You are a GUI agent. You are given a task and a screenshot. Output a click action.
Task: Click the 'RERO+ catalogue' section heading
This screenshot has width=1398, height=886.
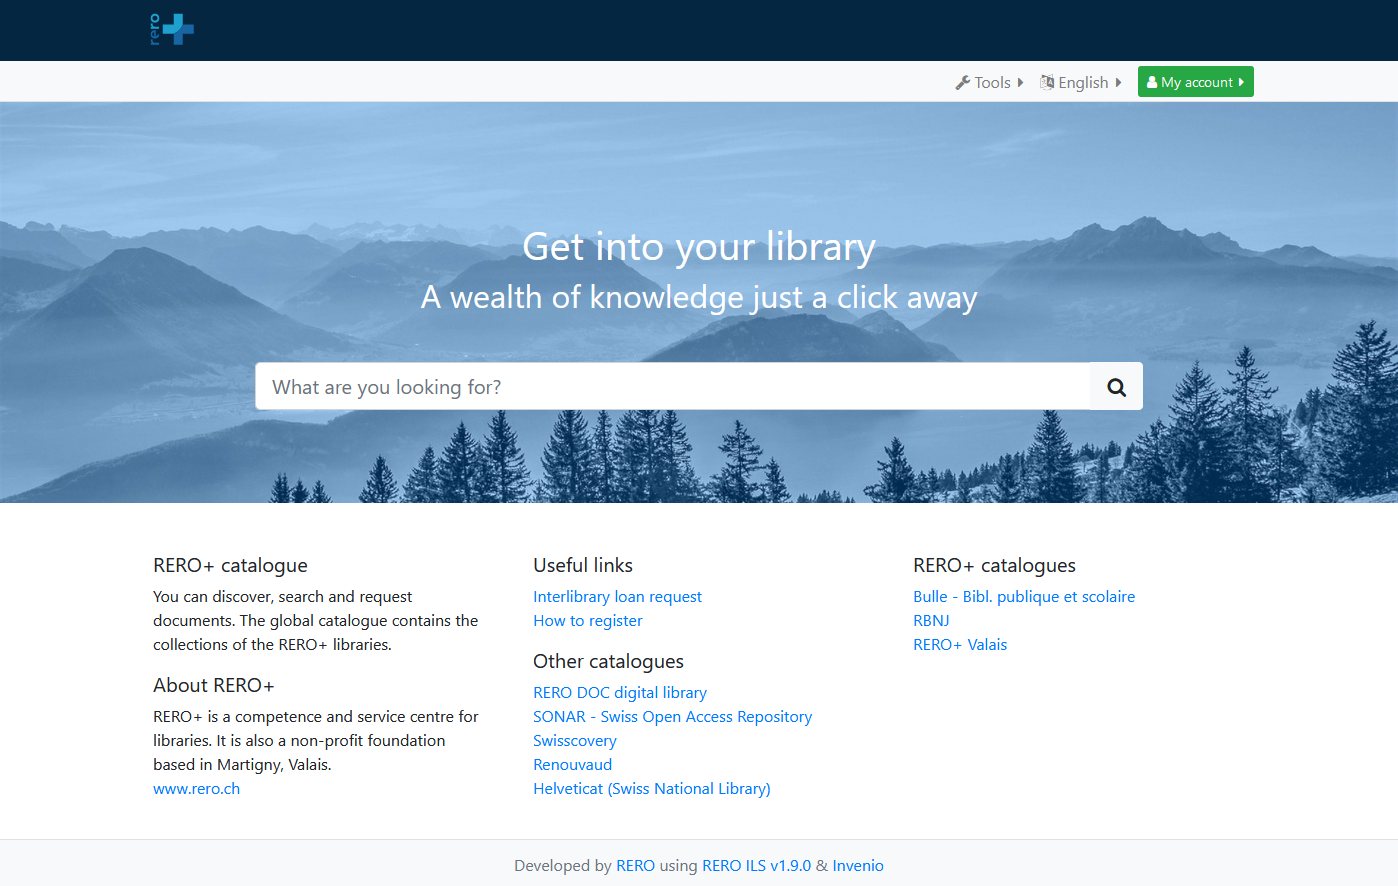coord(230,566)
